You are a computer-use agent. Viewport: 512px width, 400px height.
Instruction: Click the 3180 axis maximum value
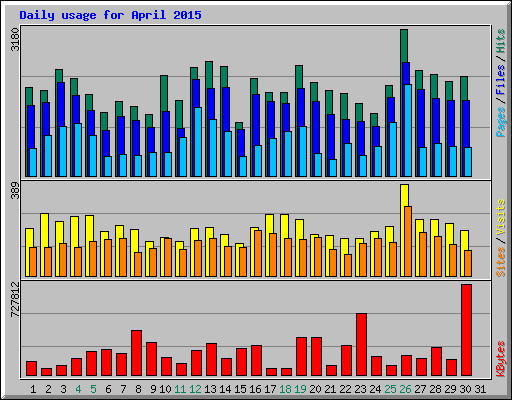point(15,39)
